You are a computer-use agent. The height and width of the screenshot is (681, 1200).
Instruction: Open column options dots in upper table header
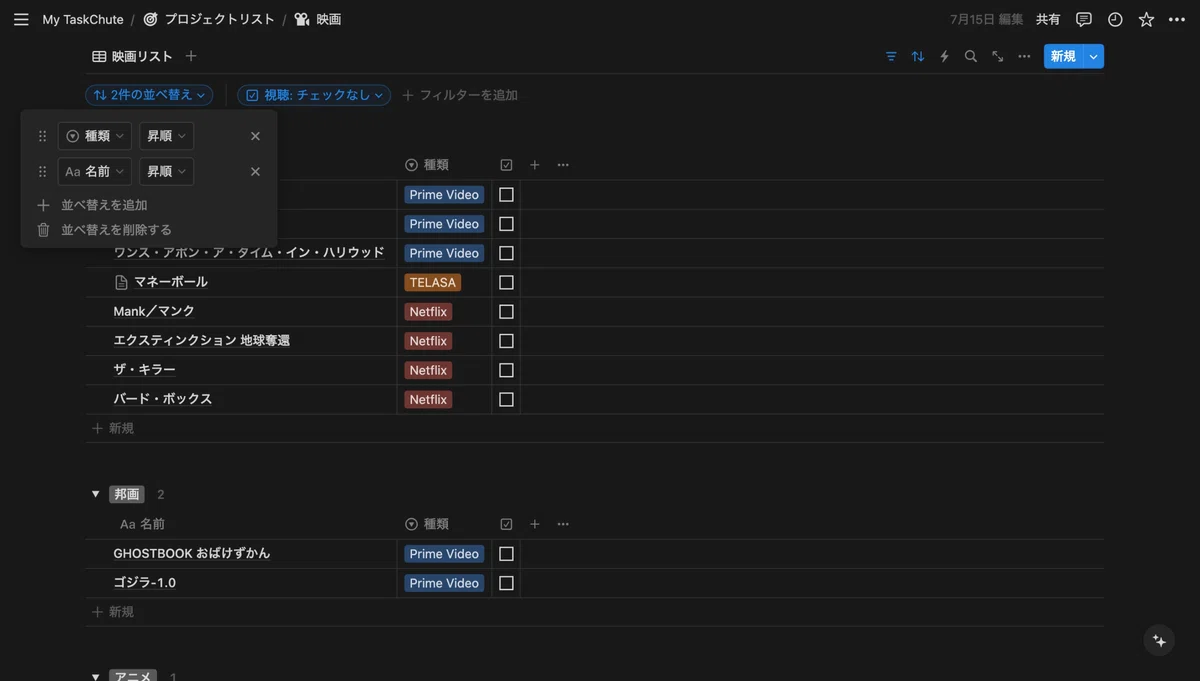(563, 165)
